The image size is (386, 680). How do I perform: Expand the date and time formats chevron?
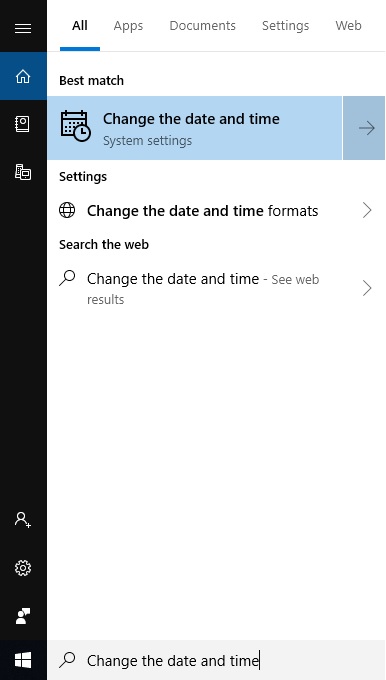click(x=367, y=211)
